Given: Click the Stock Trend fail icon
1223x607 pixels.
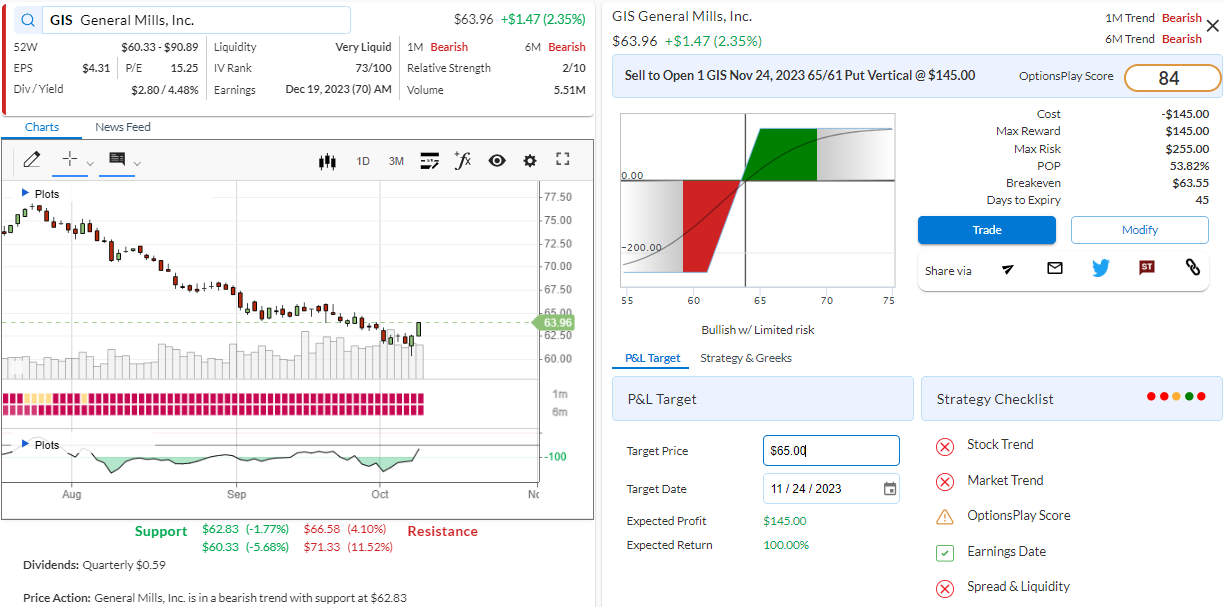Looking at the screenshot, I should click(x=944, y=446).
